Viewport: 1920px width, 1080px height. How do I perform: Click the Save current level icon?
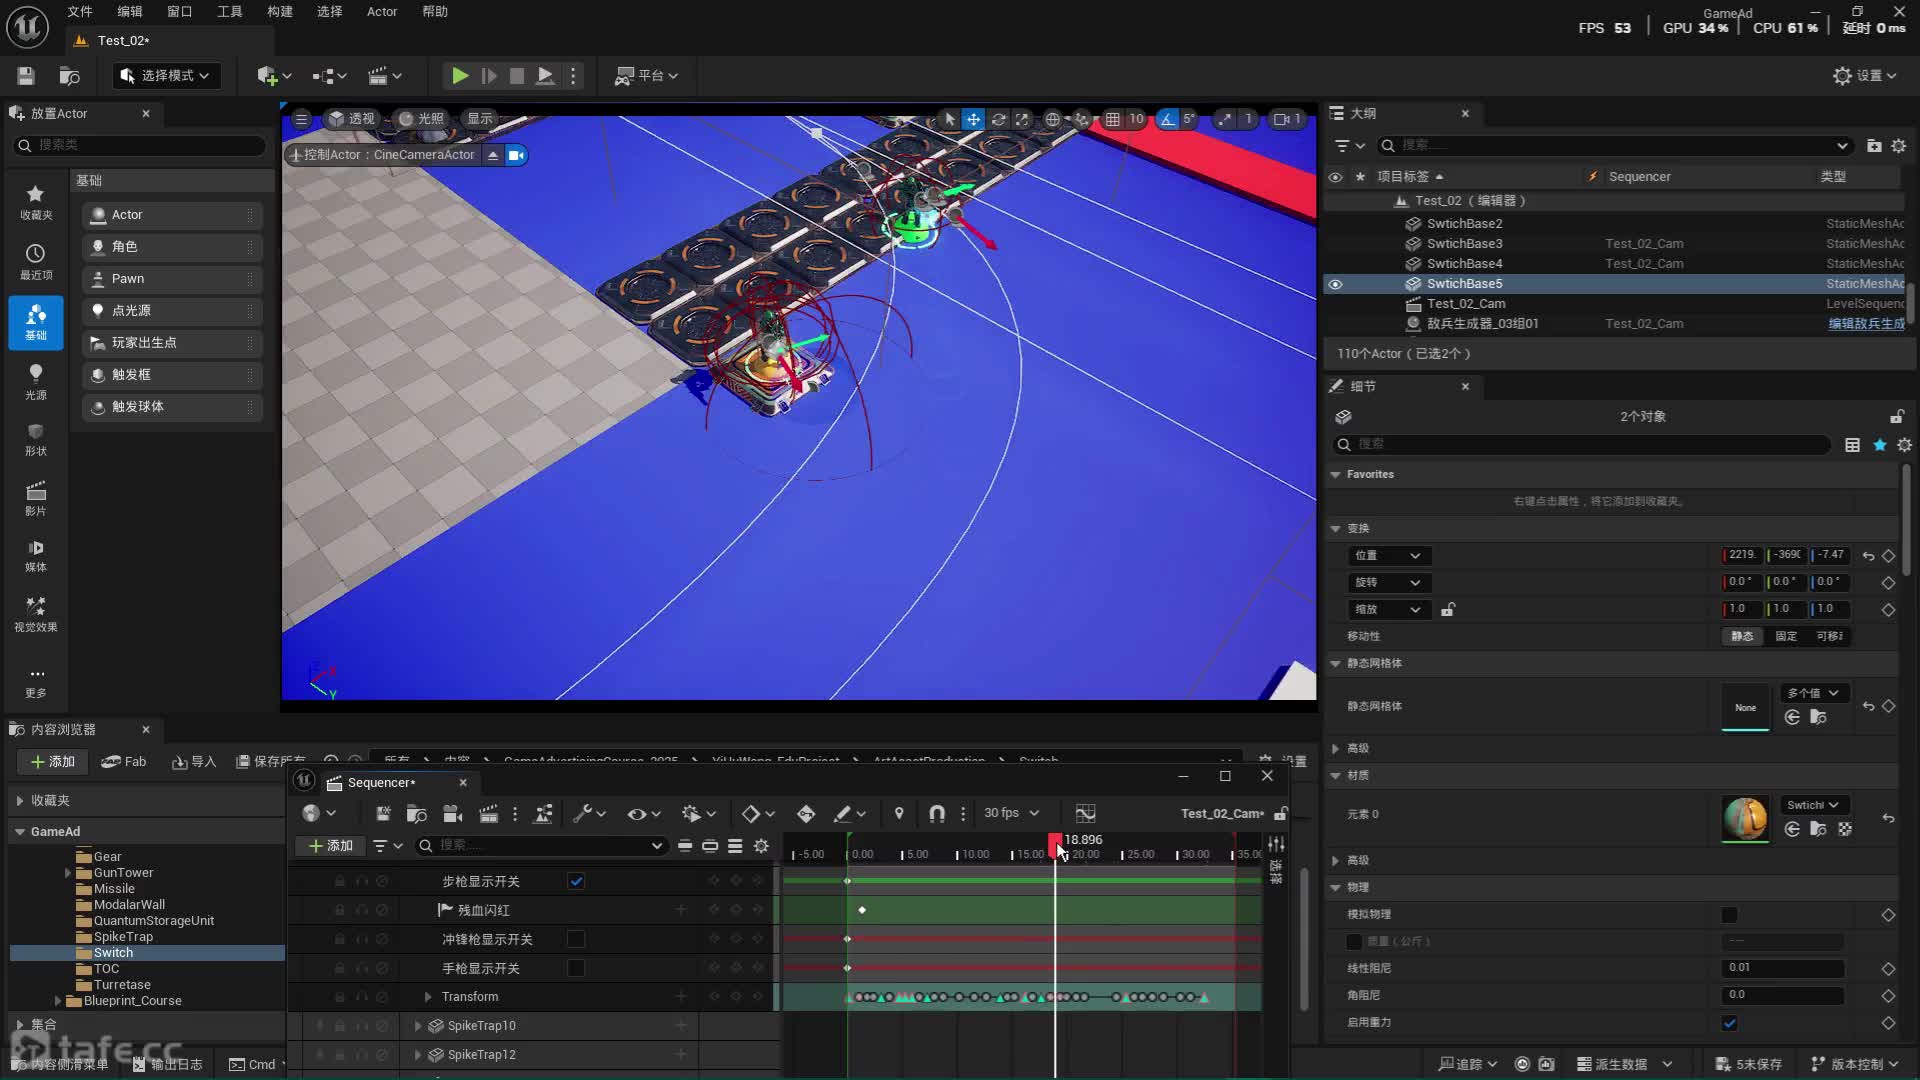(26, 76)
